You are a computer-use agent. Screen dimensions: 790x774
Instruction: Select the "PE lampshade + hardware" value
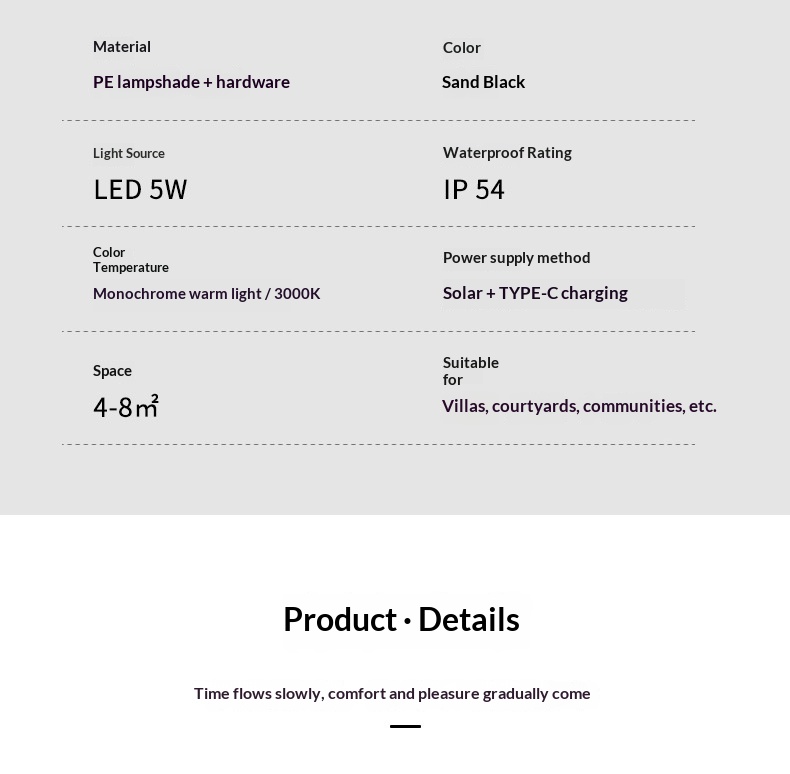(191, 82)
